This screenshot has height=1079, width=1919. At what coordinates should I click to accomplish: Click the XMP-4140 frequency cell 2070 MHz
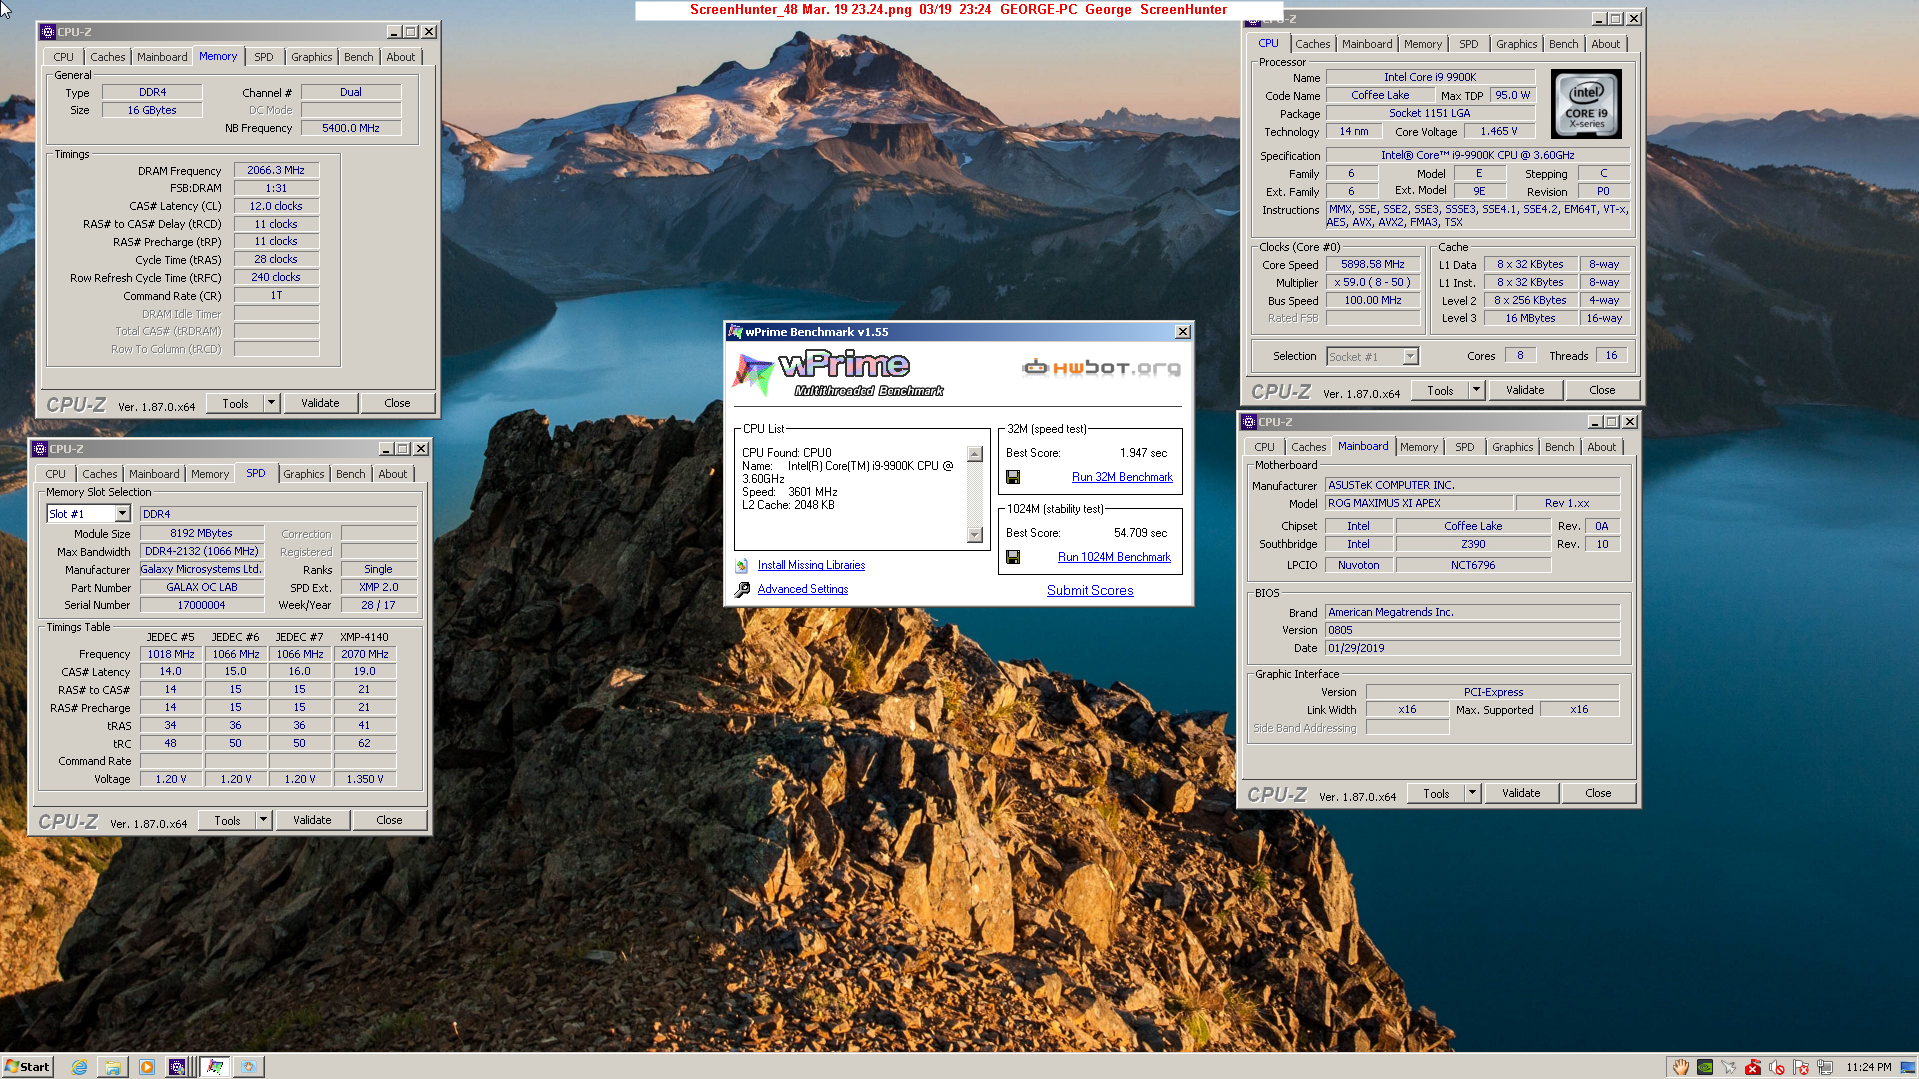click(x=364, y=655)
